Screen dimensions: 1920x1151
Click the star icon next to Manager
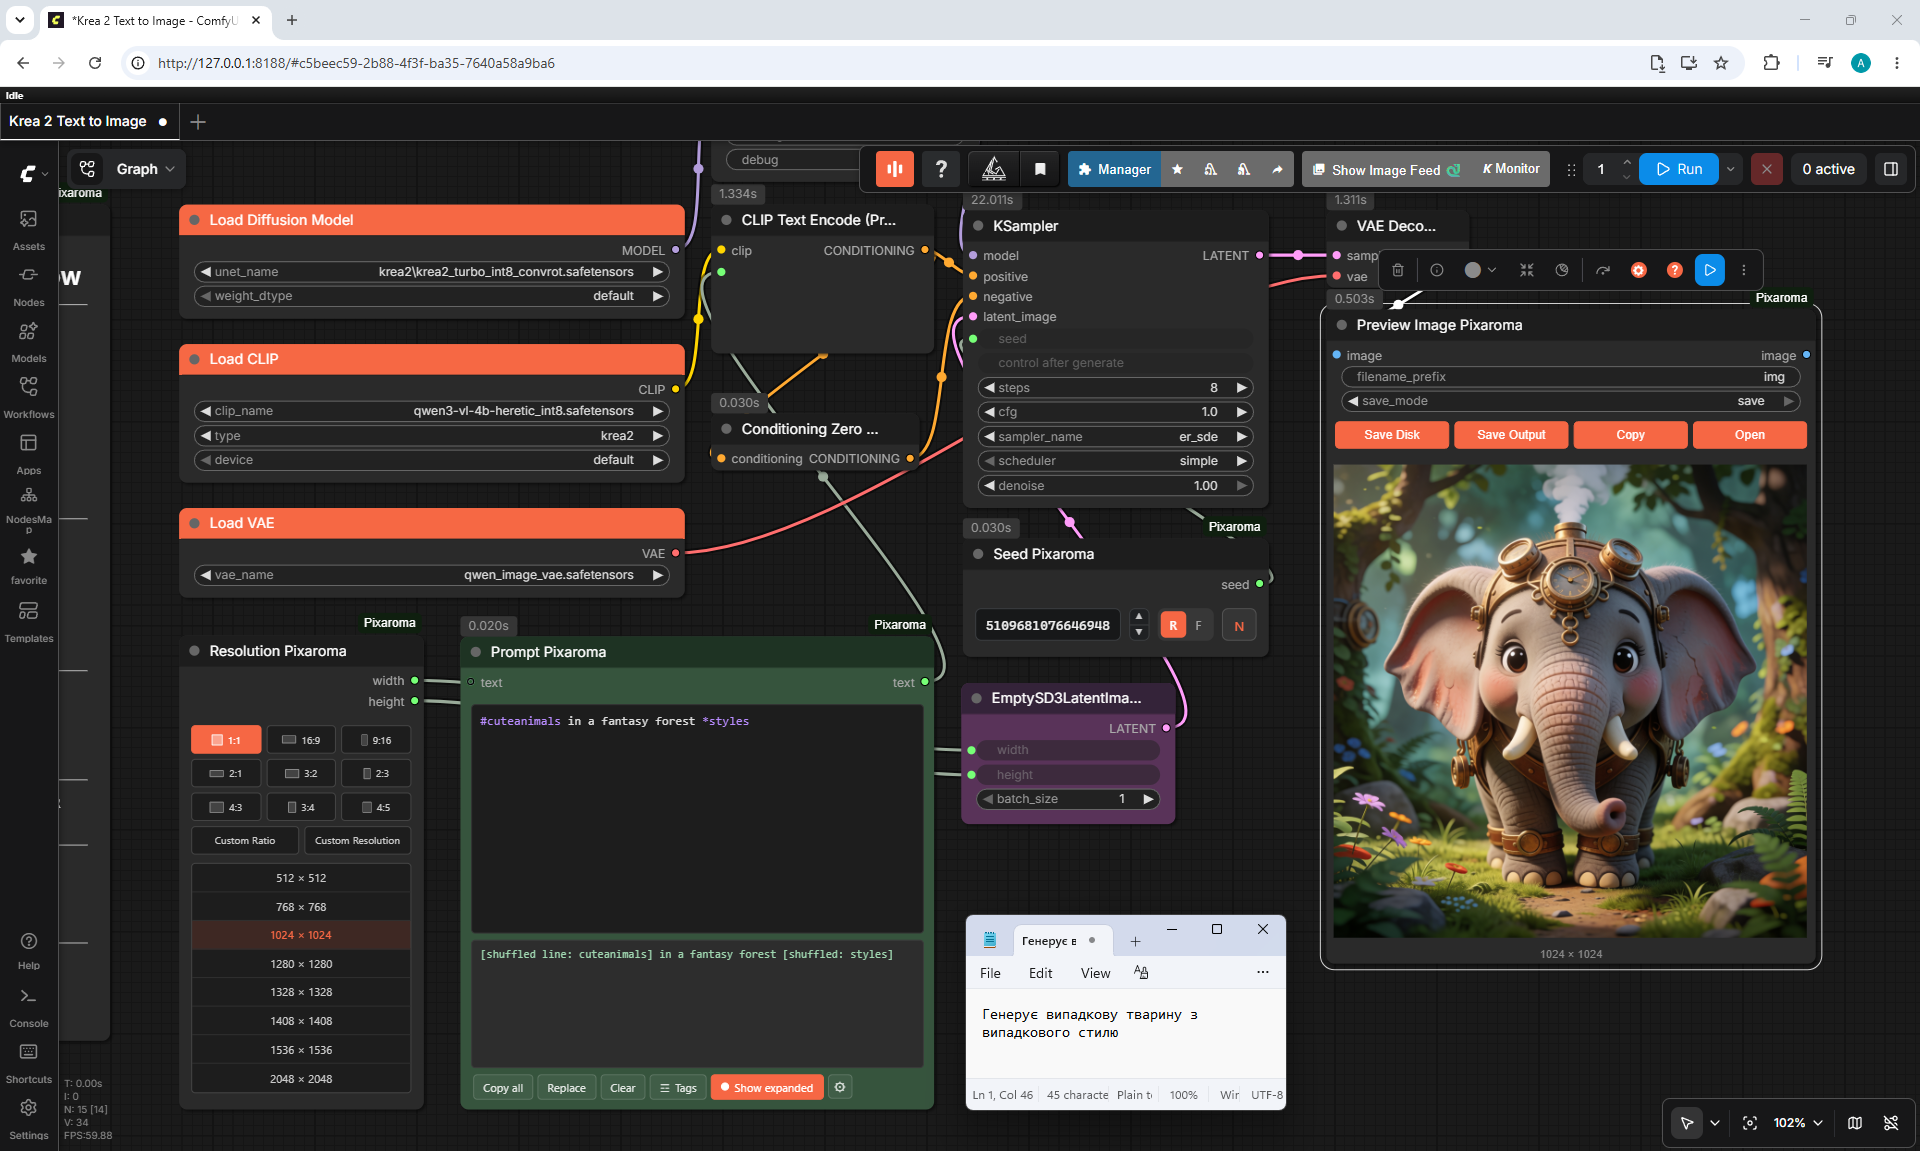[x=1177, y=169]
